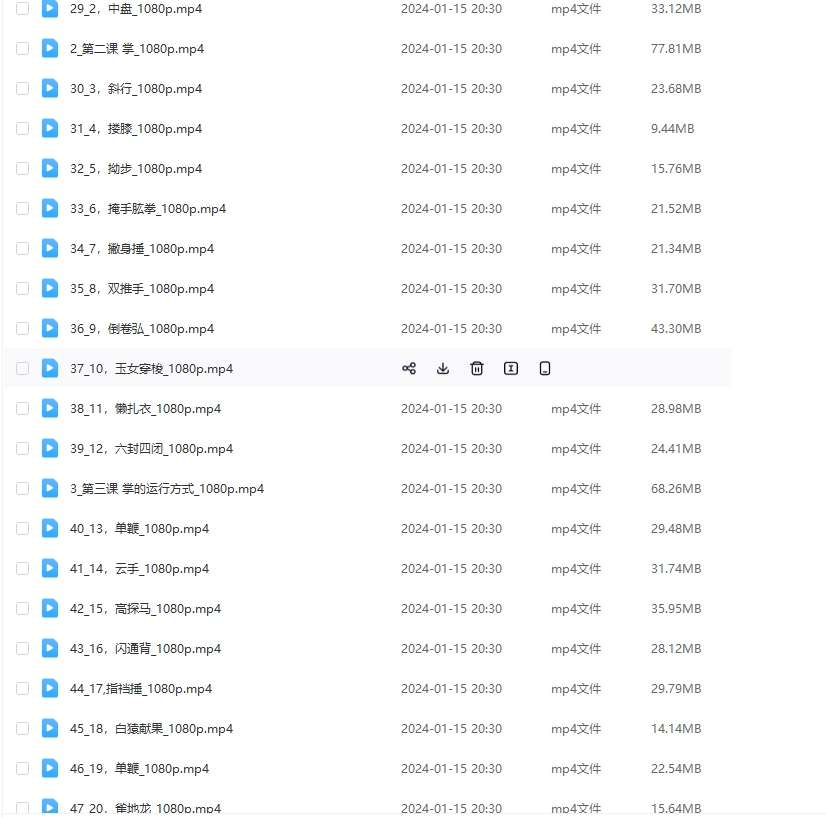826x818 pixels.
Task: Click video icon of 41_14 云手 file
Action: [50, 568]
